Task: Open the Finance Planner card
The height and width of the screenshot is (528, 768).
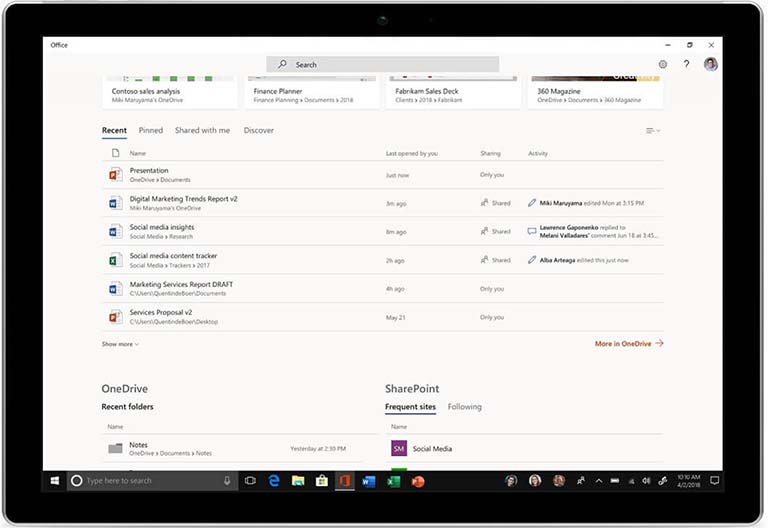Action: (x=312, y=92)
